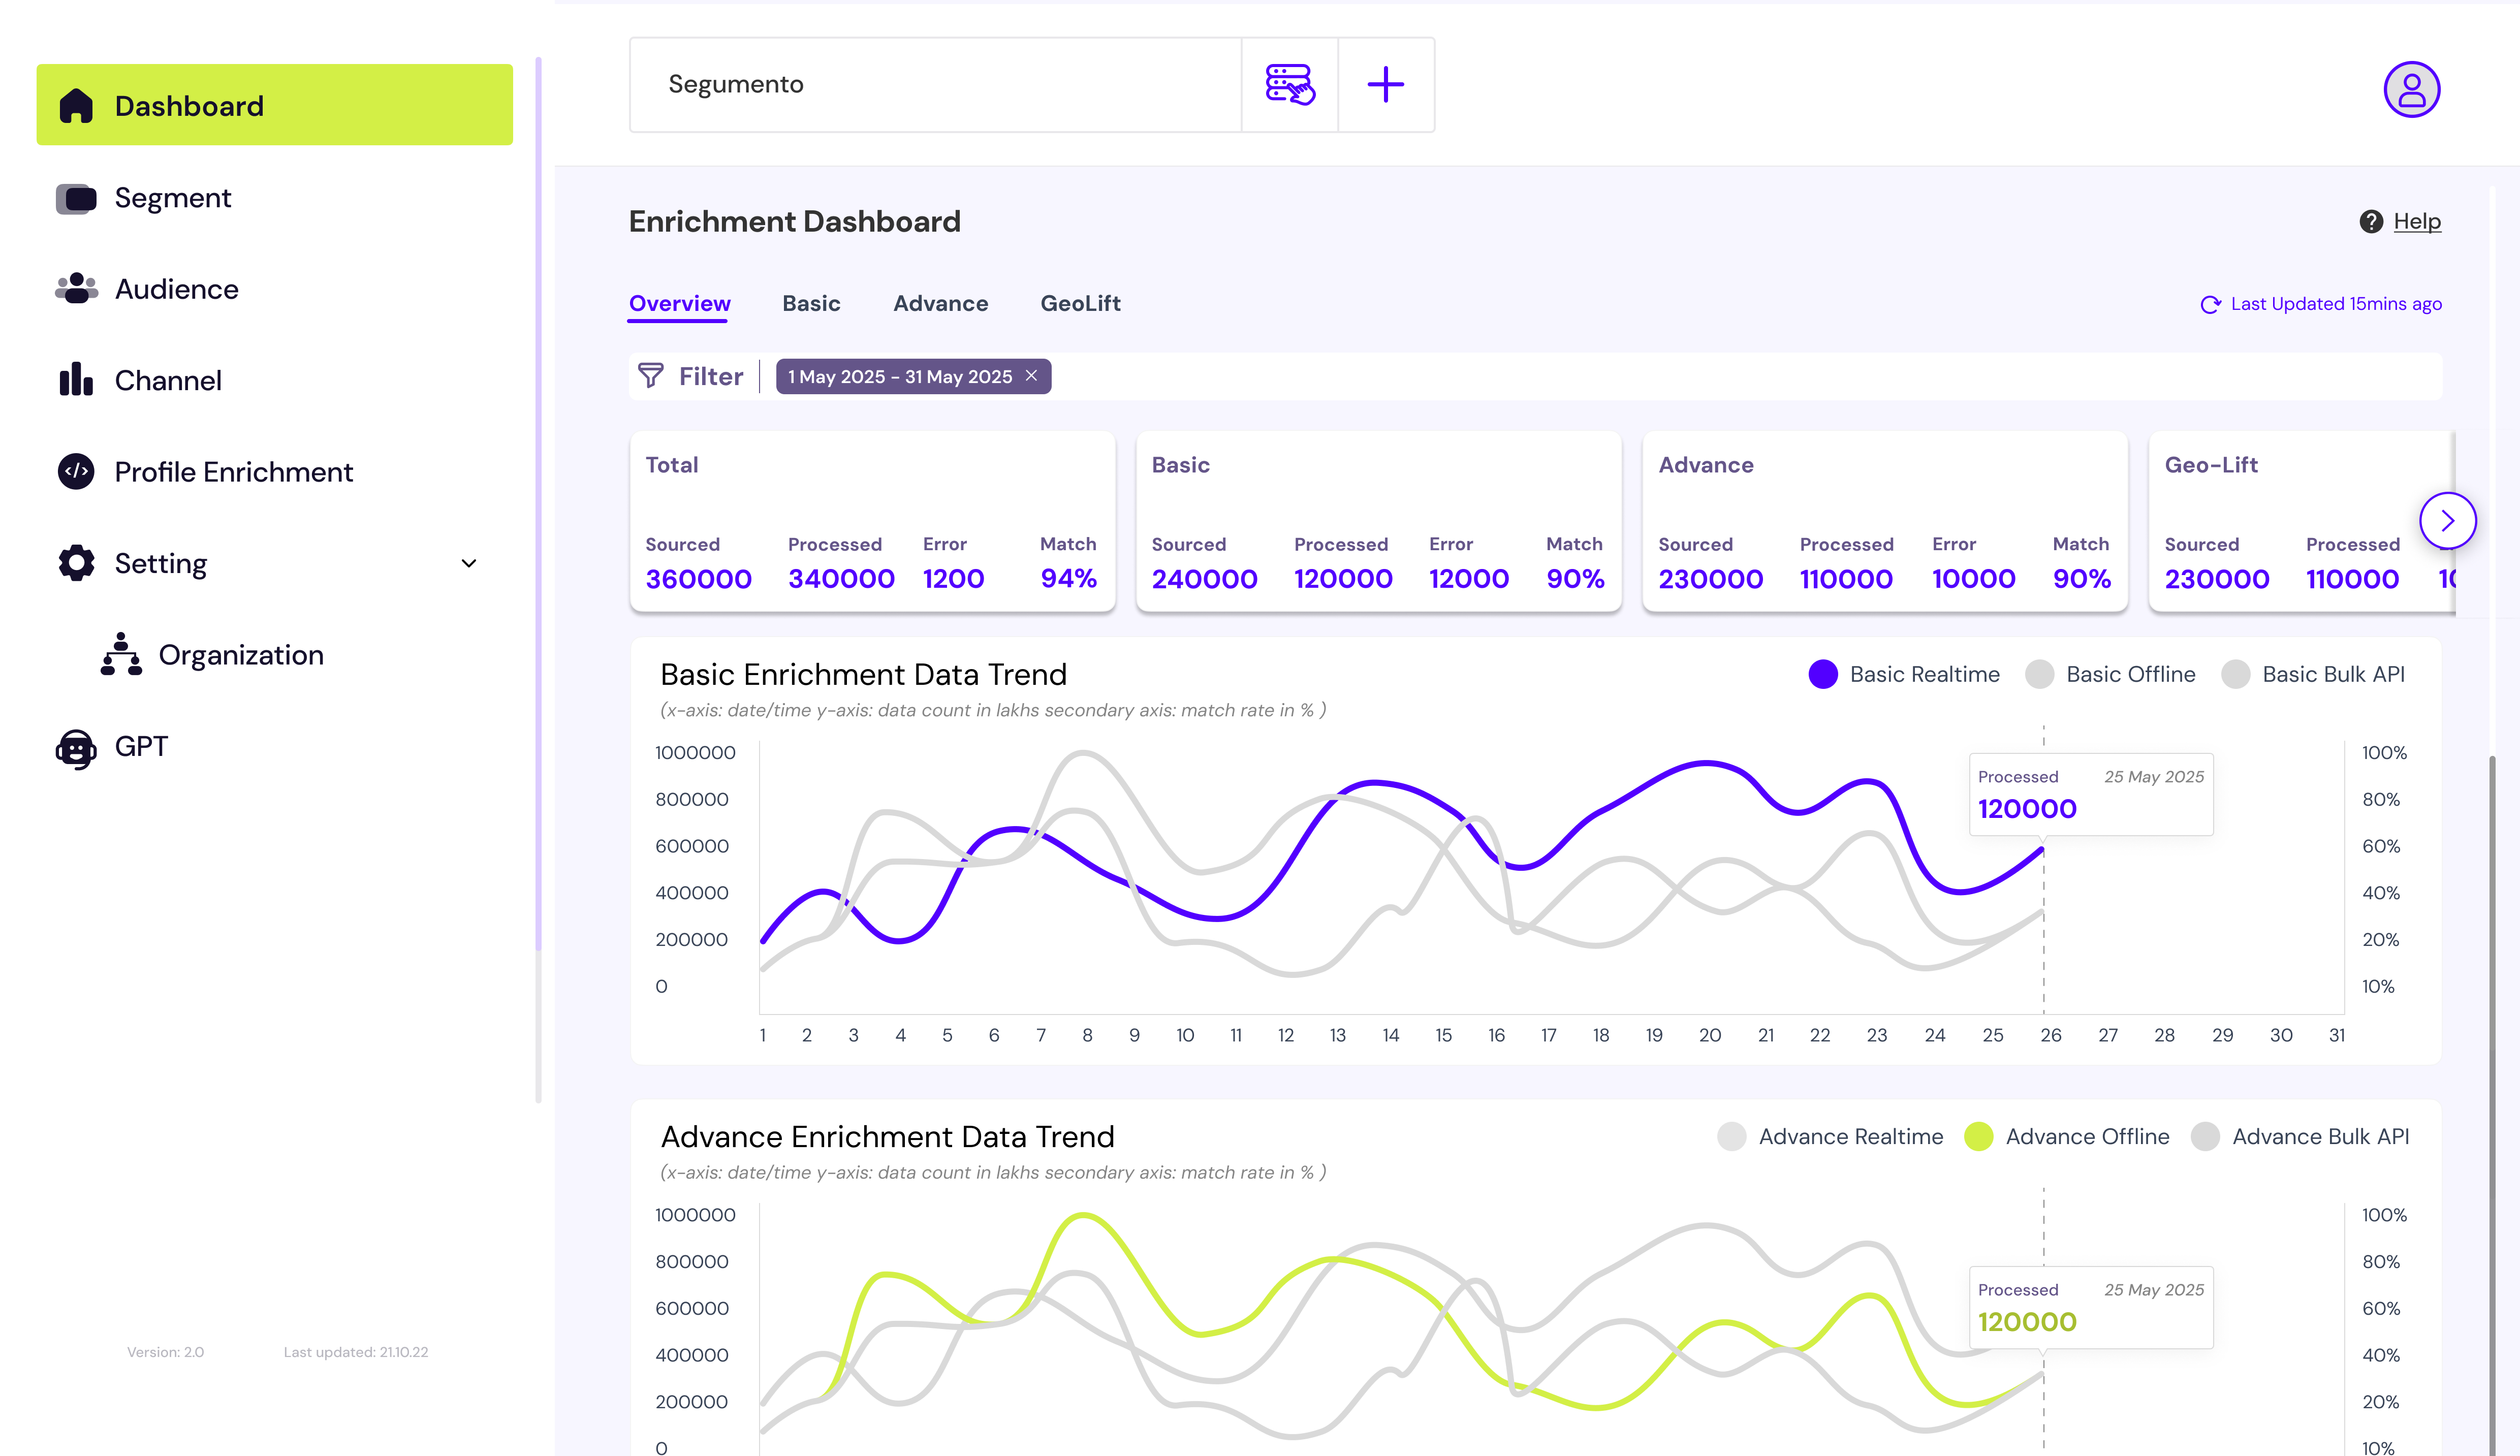Remove the May 2025 date filter chip

1031,376
